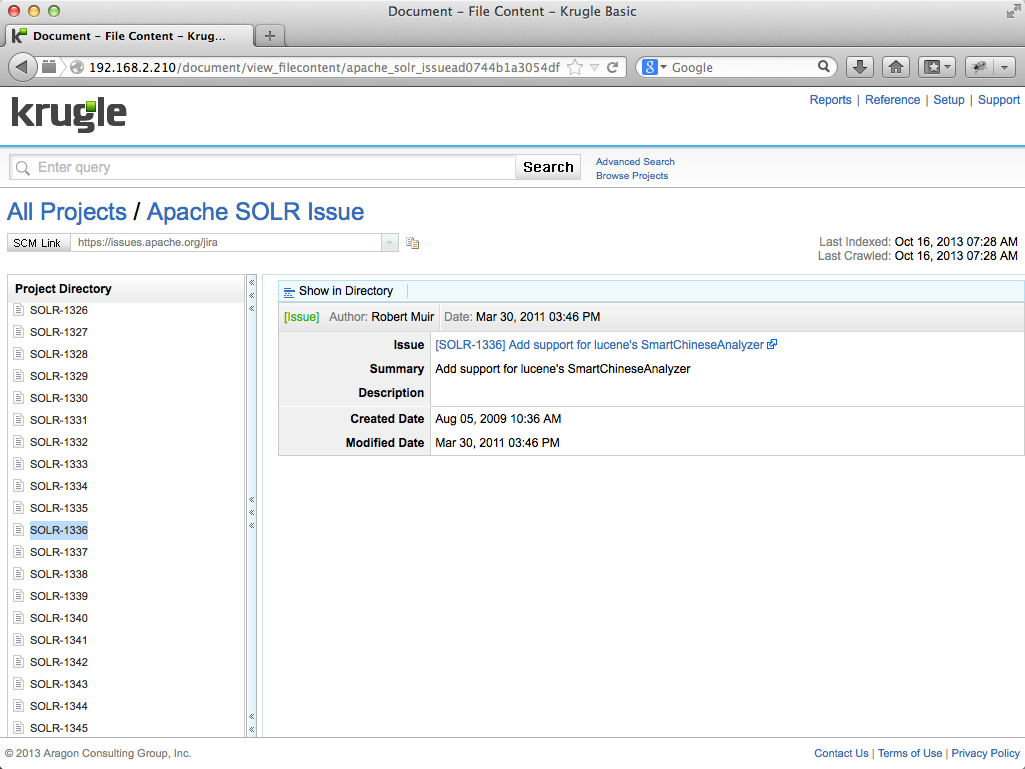Click the file icon beside SOLR-1338
The image size is (1025, 769).
point(19,573)
